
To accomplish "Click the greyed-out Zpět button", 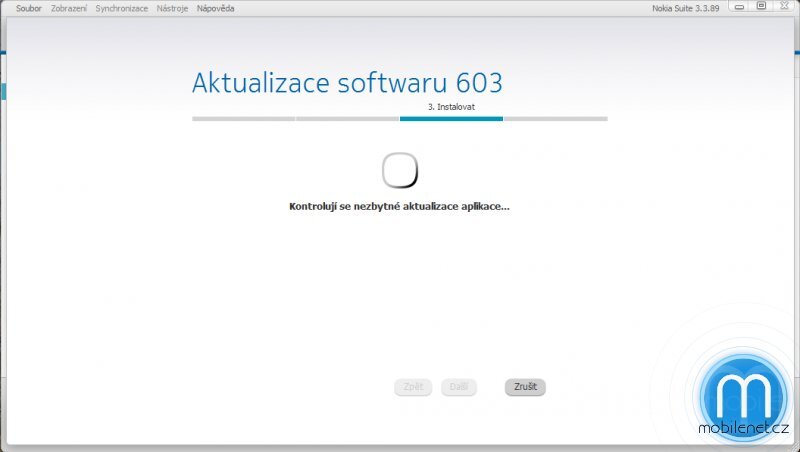I will (413, 387).
